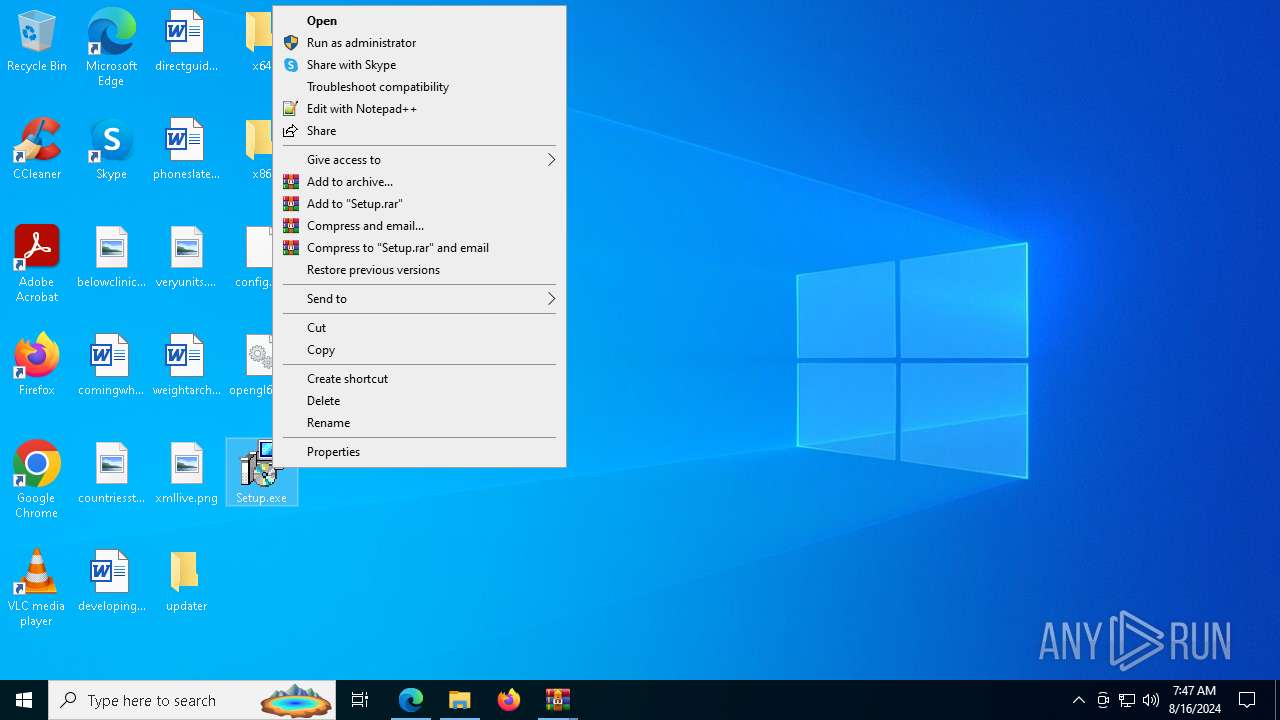Open the notification center
This screenshot has width=1280, height=720.
1247,700
